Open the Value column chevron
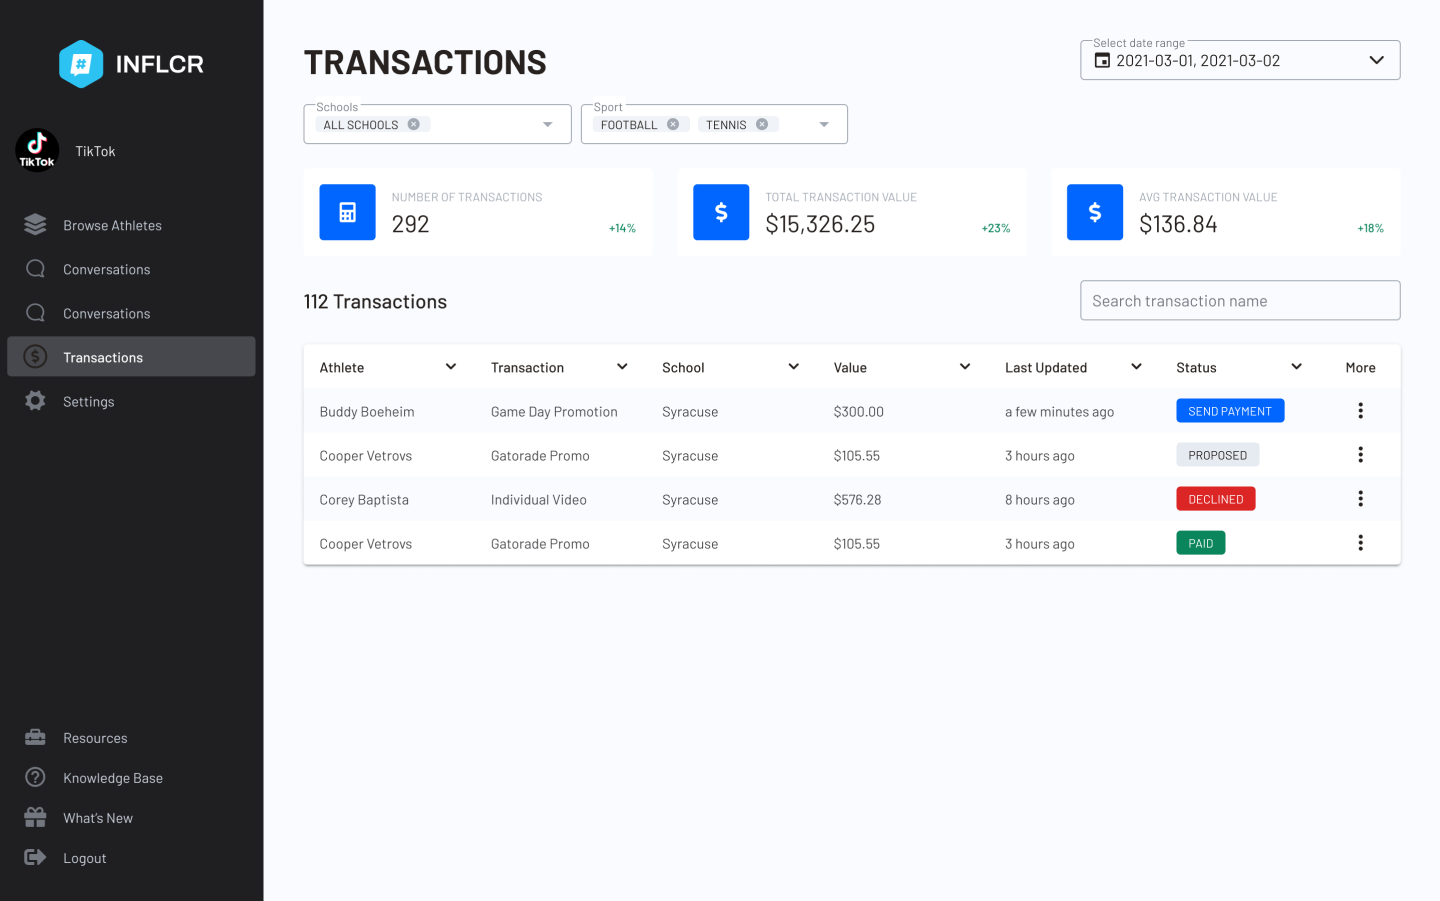 (965, 367)
